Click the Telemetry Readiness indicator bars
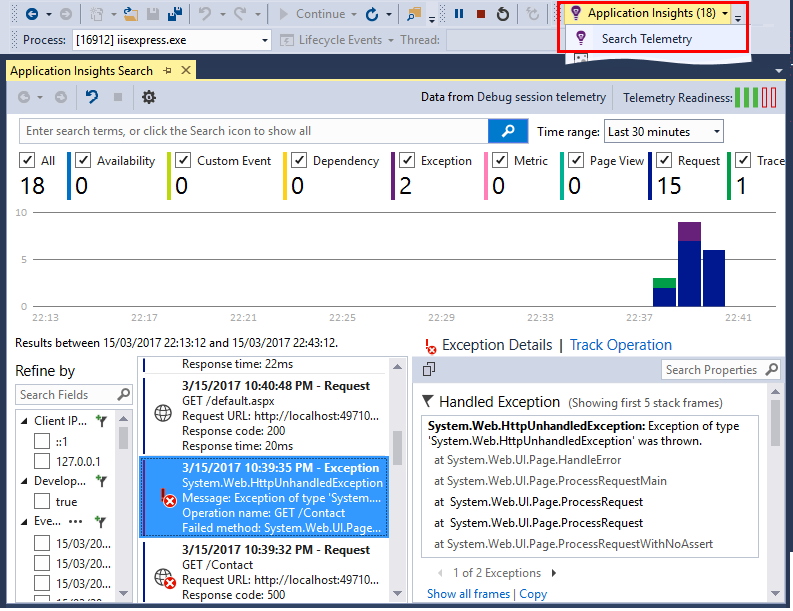Screen dimensions: 793x611 tap(756, 98)
